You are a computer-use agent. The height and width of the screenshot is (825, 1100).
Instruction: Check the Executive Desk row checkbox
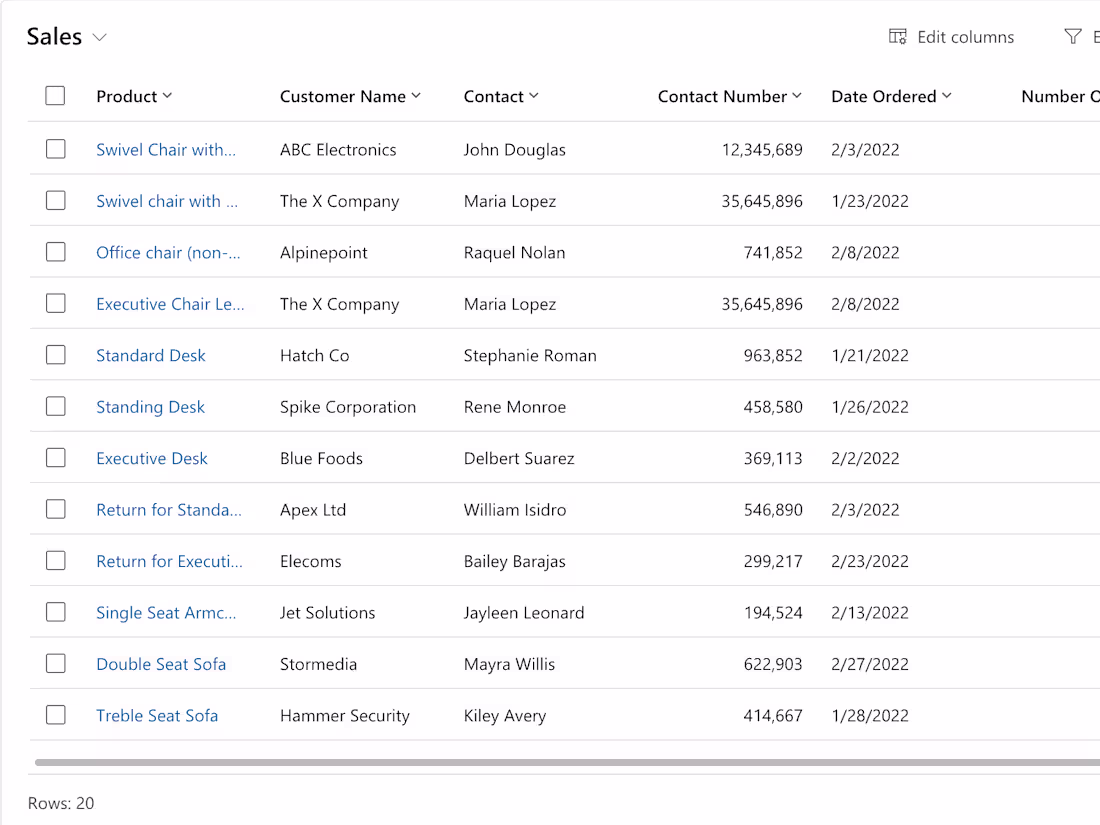tap(56, 457)
